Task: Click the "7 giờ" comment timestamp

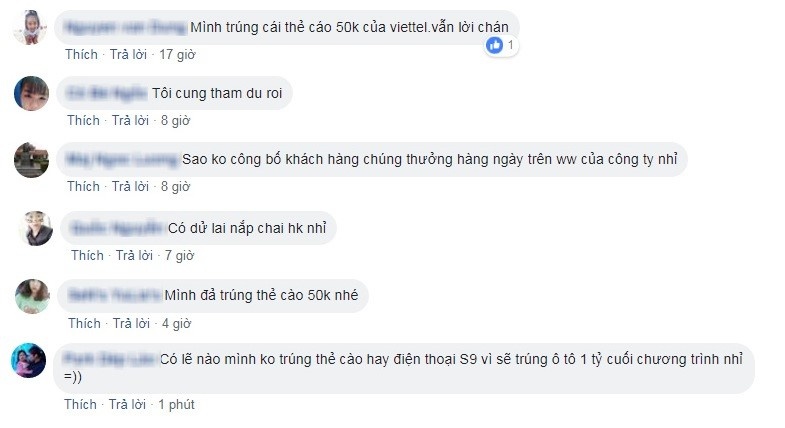Action: click(180, 256)
